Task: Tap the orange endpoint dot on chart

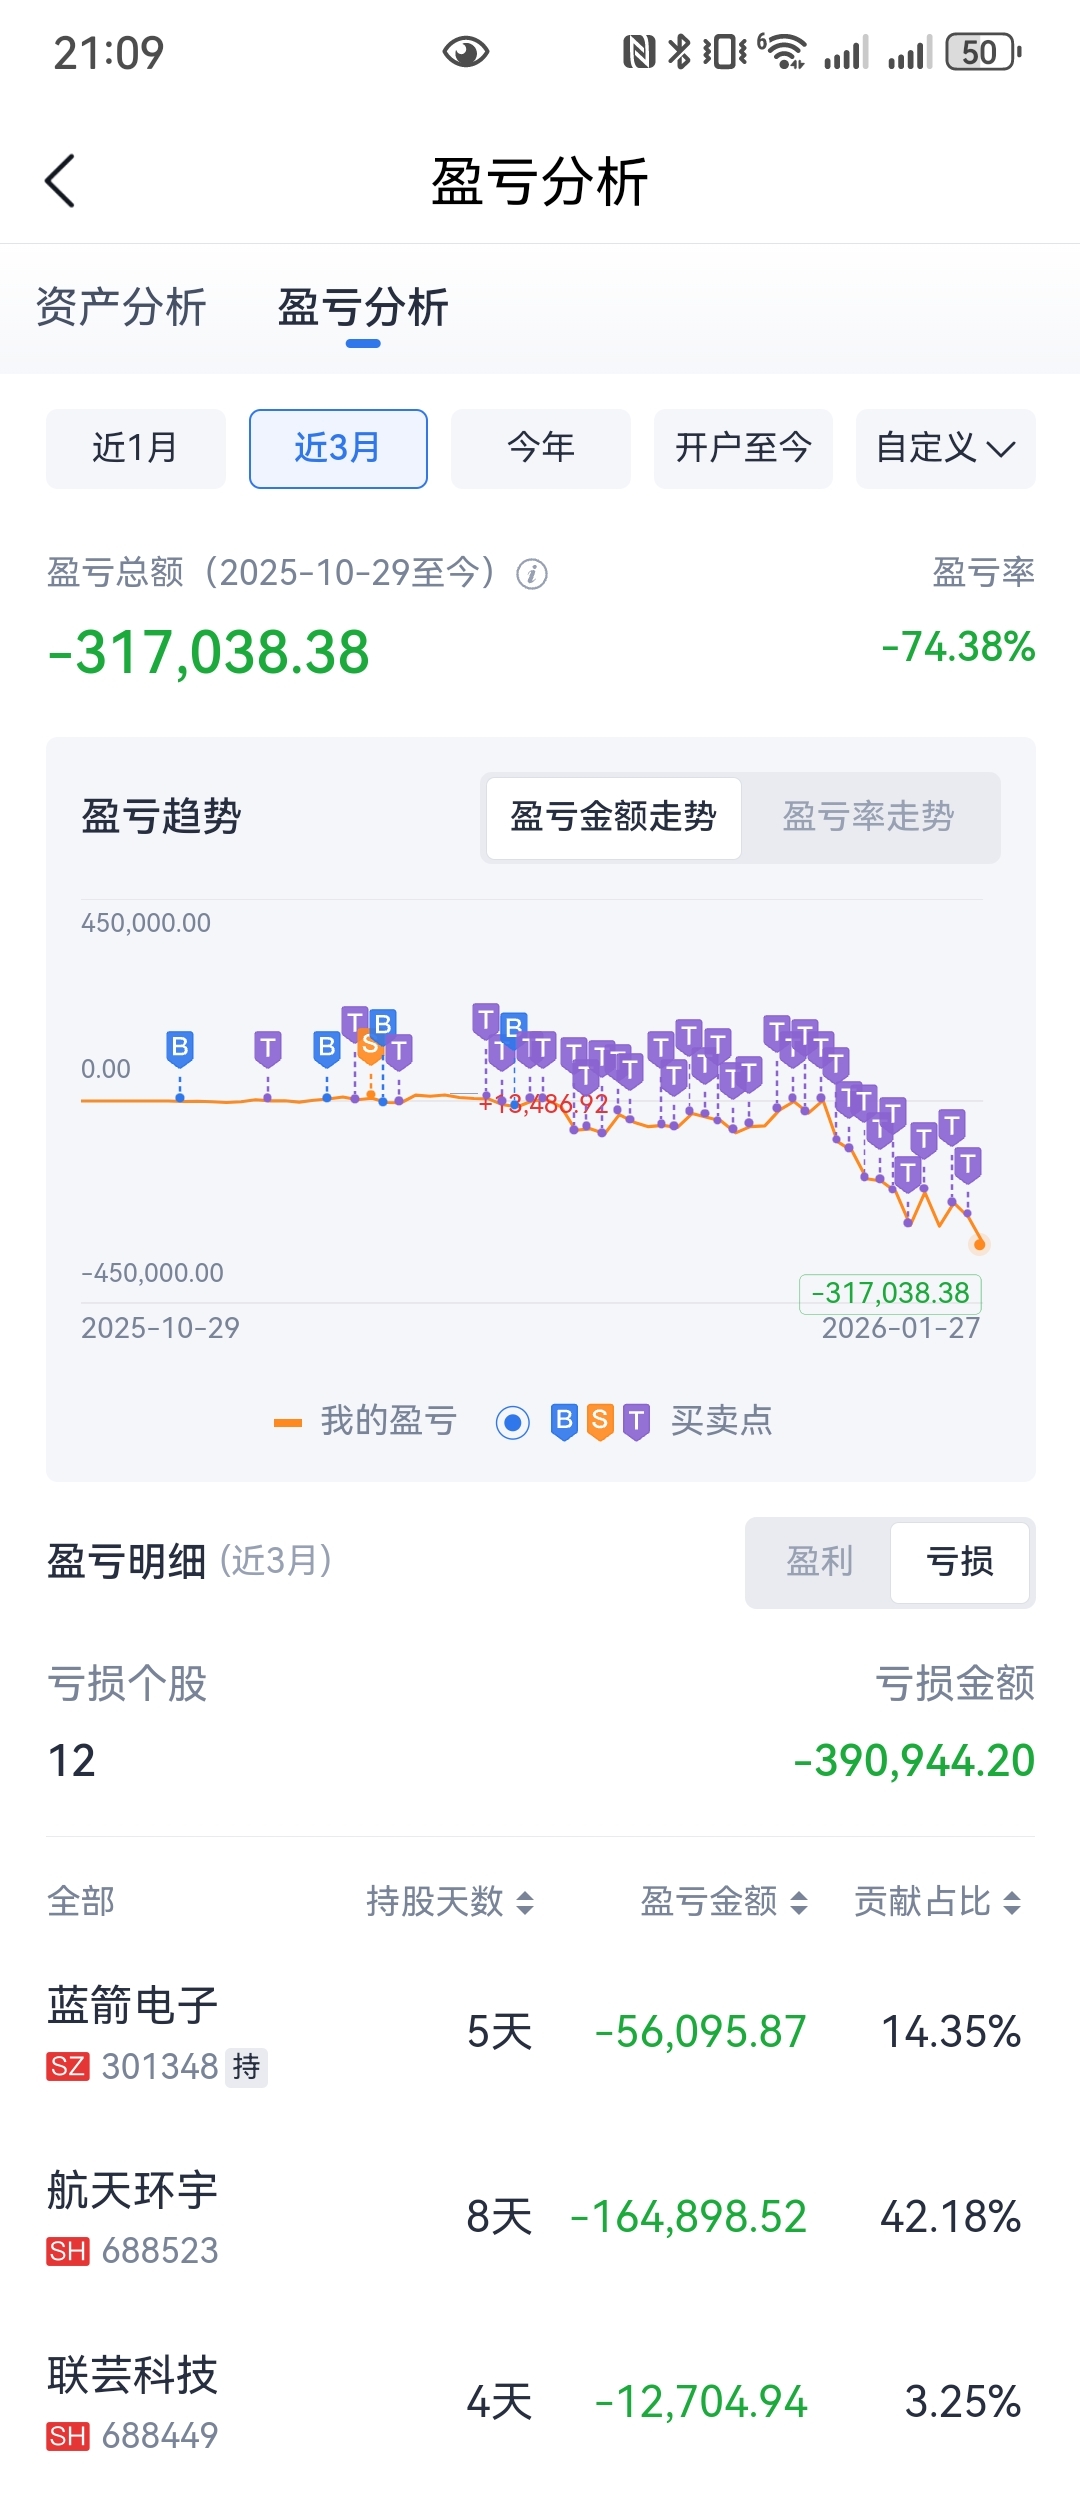Action: tap(979, 1244)
